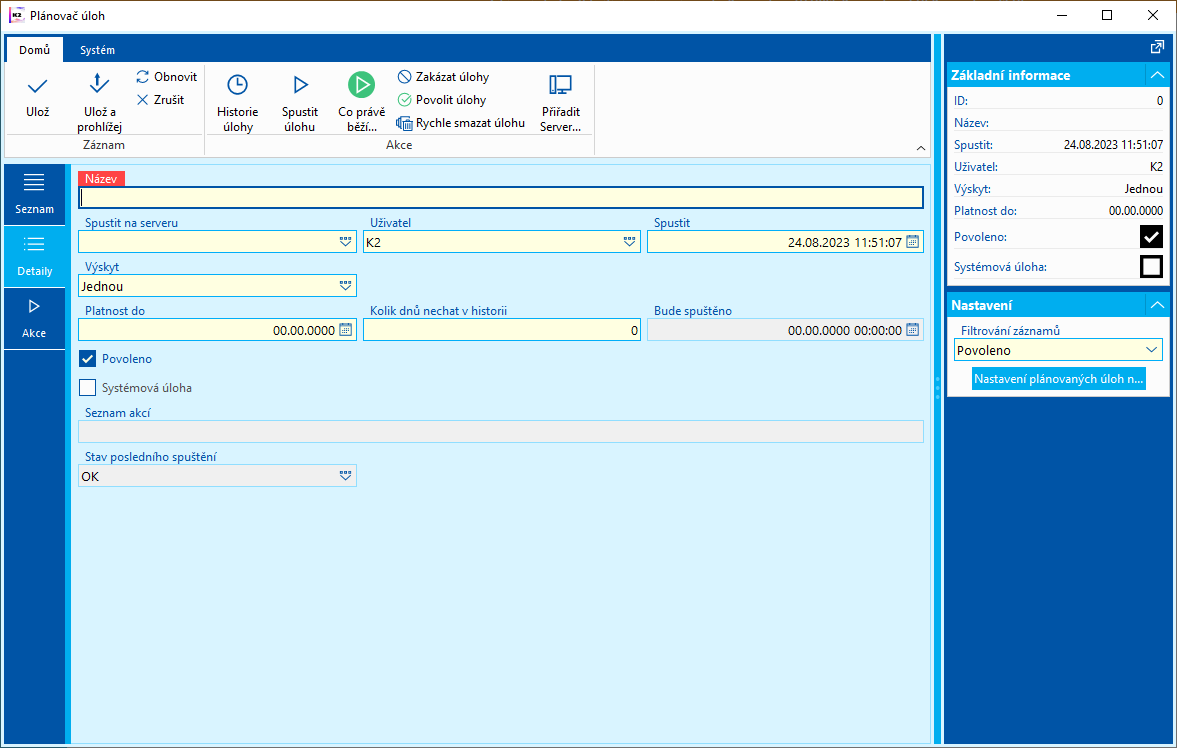Viewport: 1177px width, 748px height.
Task: Click Ulož a prohlížej icon
Action: (99, 85)
